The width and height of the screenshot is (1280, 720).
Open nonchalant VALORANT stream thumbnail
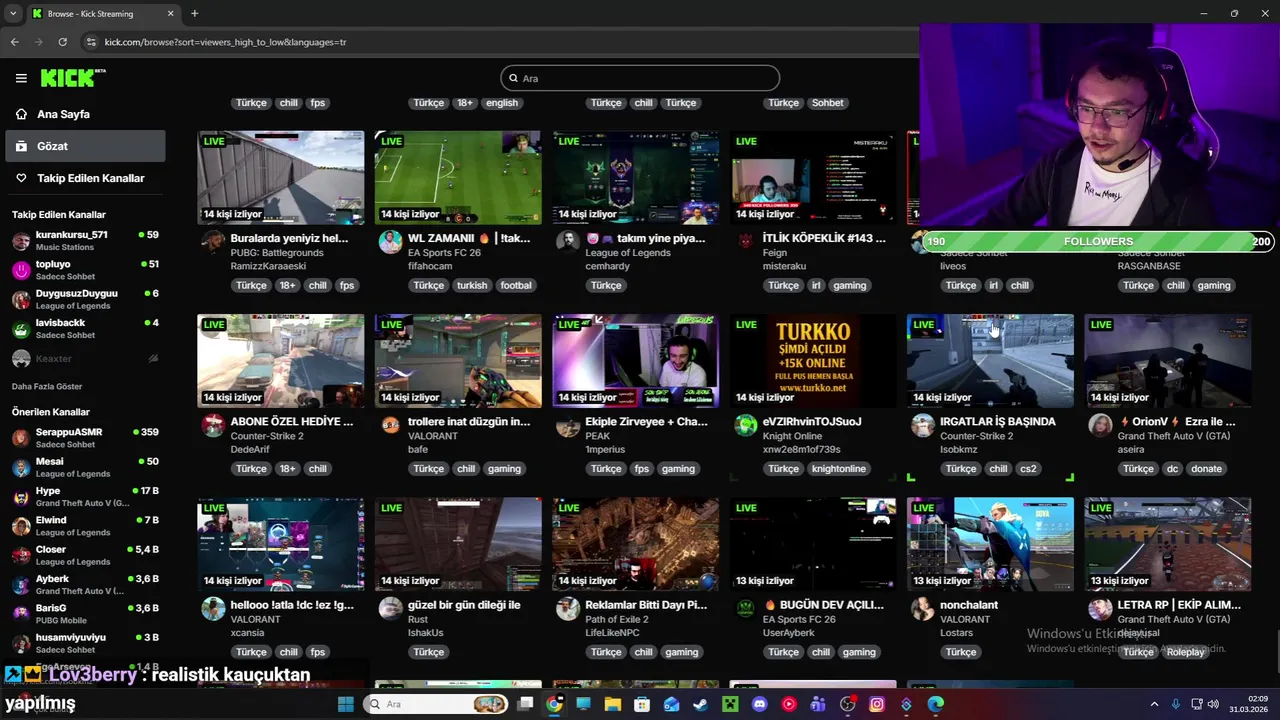click(x=990, y=544)
